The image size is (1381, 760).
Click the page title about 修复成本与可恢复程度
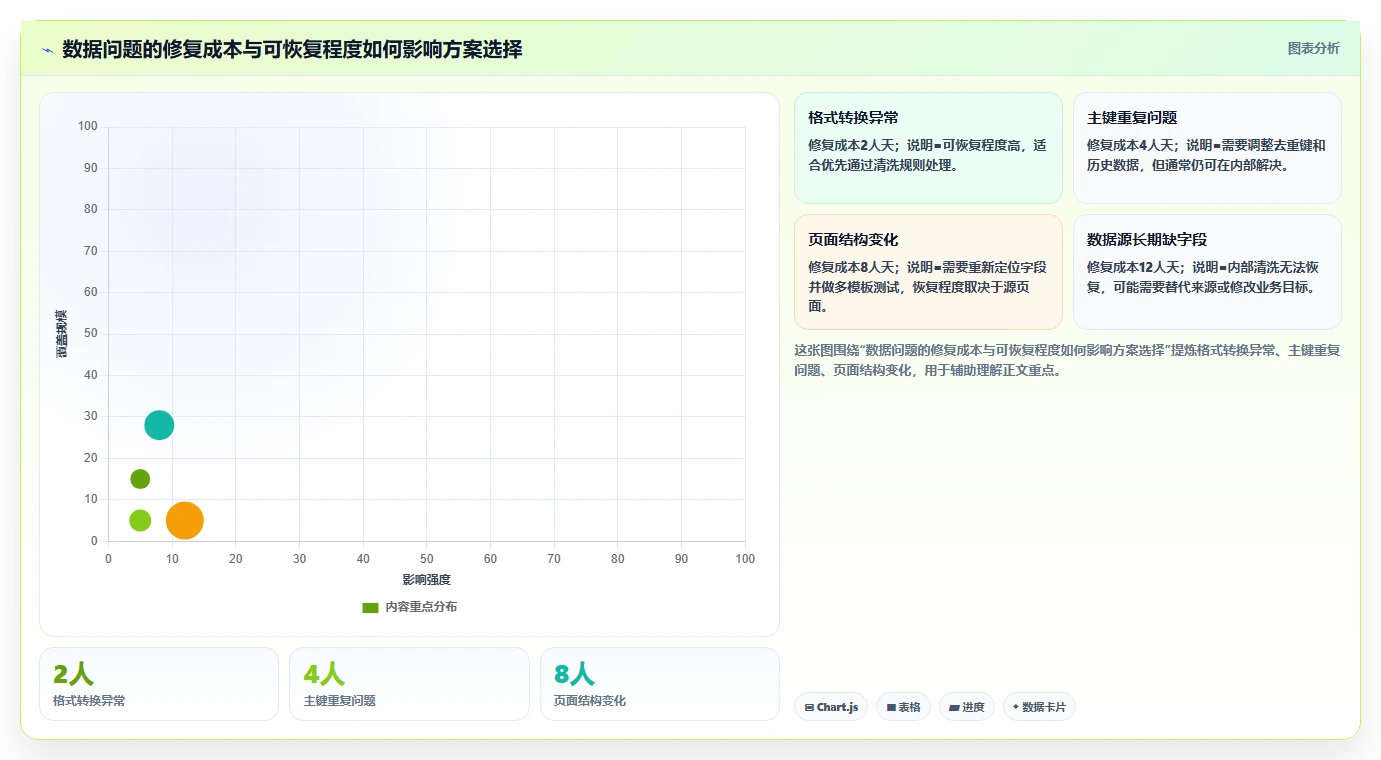[x=292, y=49]
